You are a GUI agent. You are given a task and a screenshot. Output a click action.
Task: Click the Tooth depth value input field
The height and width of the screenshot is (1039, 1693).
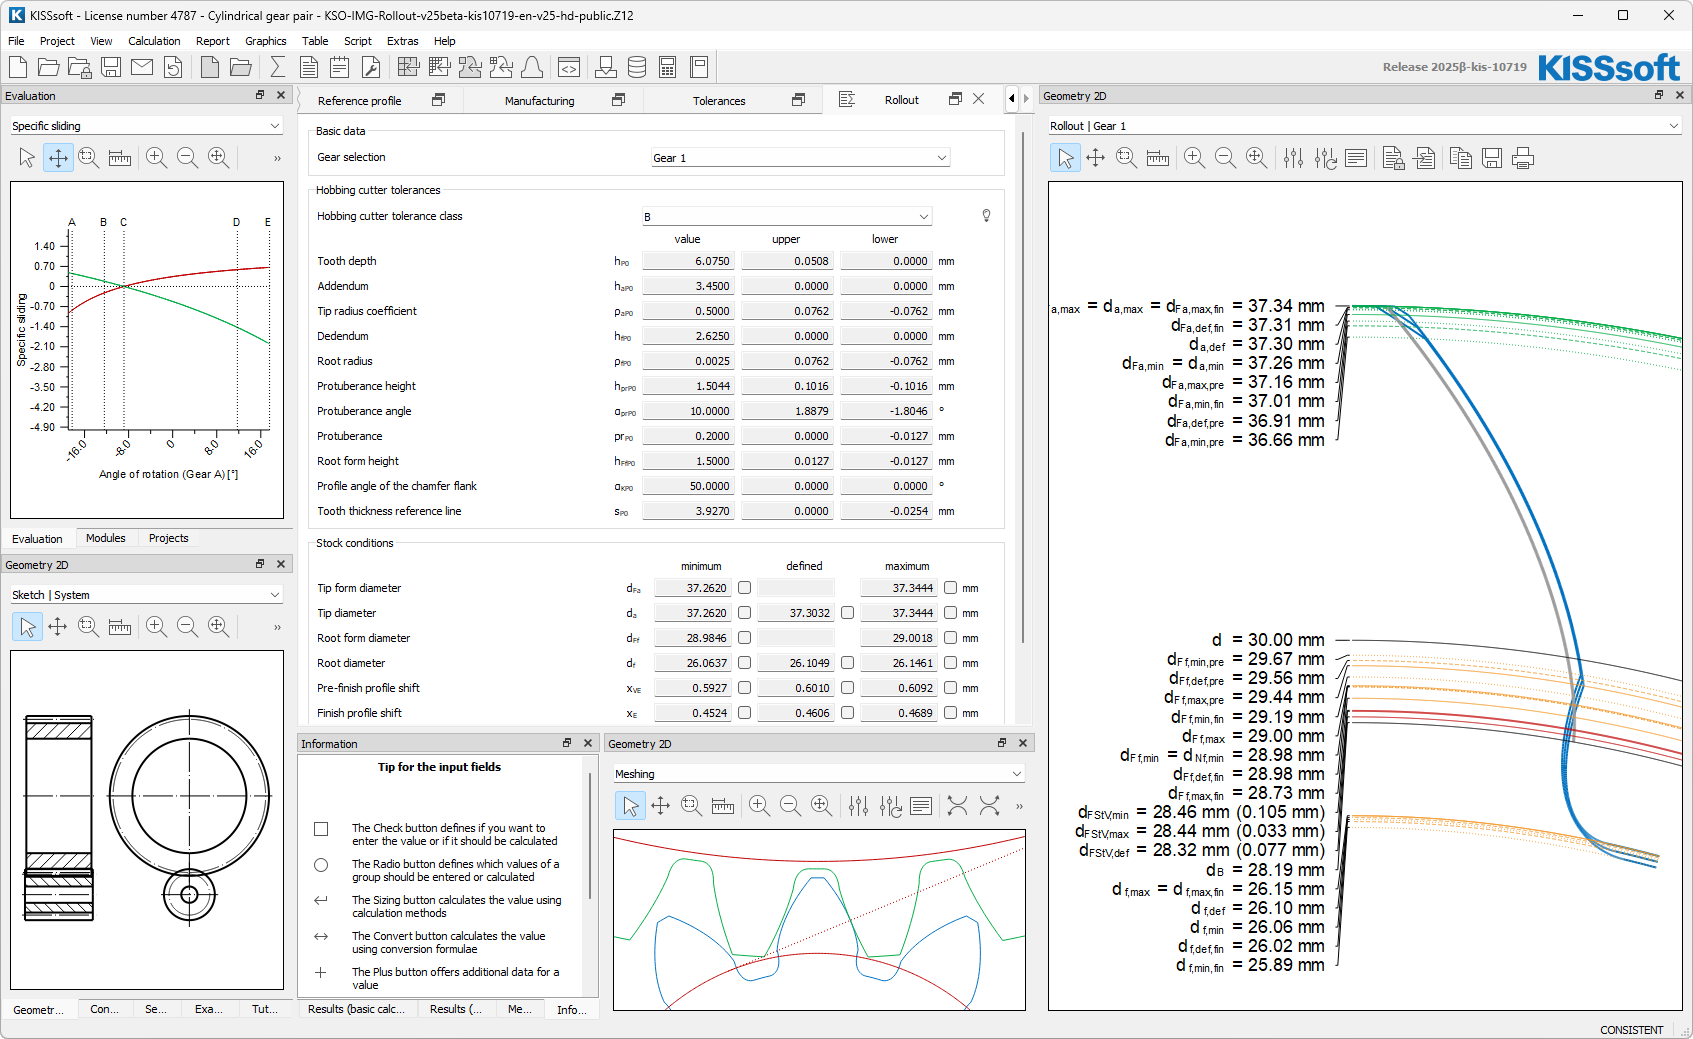(688, 261)
